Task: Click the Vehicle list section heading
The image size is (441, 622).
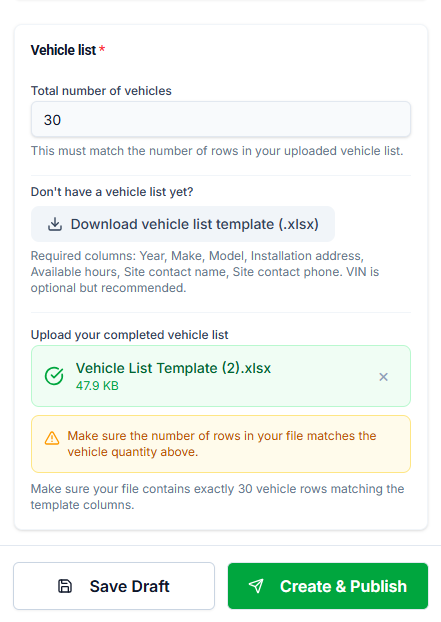Action: pyautogui.click(x=63, y=50)
